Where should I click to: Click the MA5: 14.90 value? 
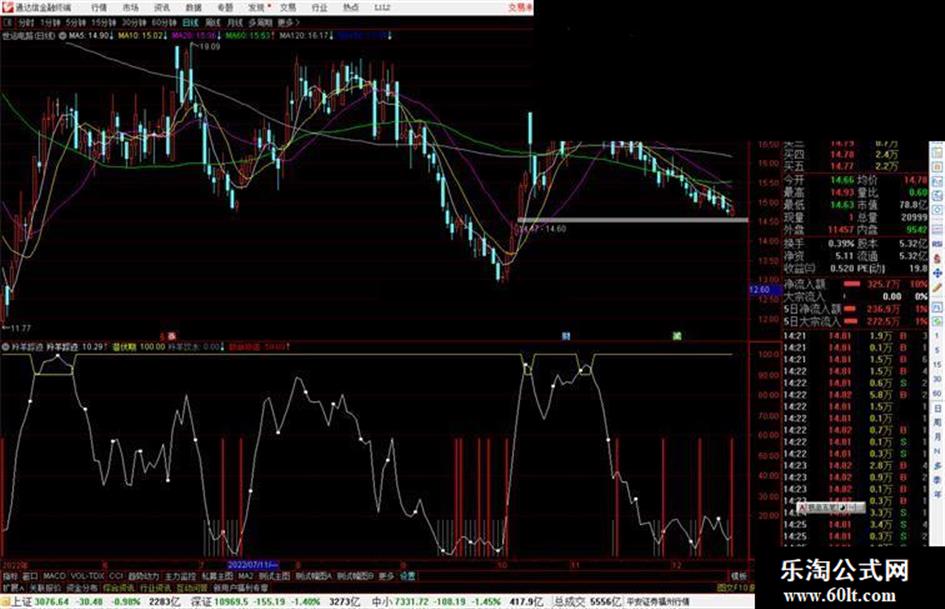click(x=90, y=36)
